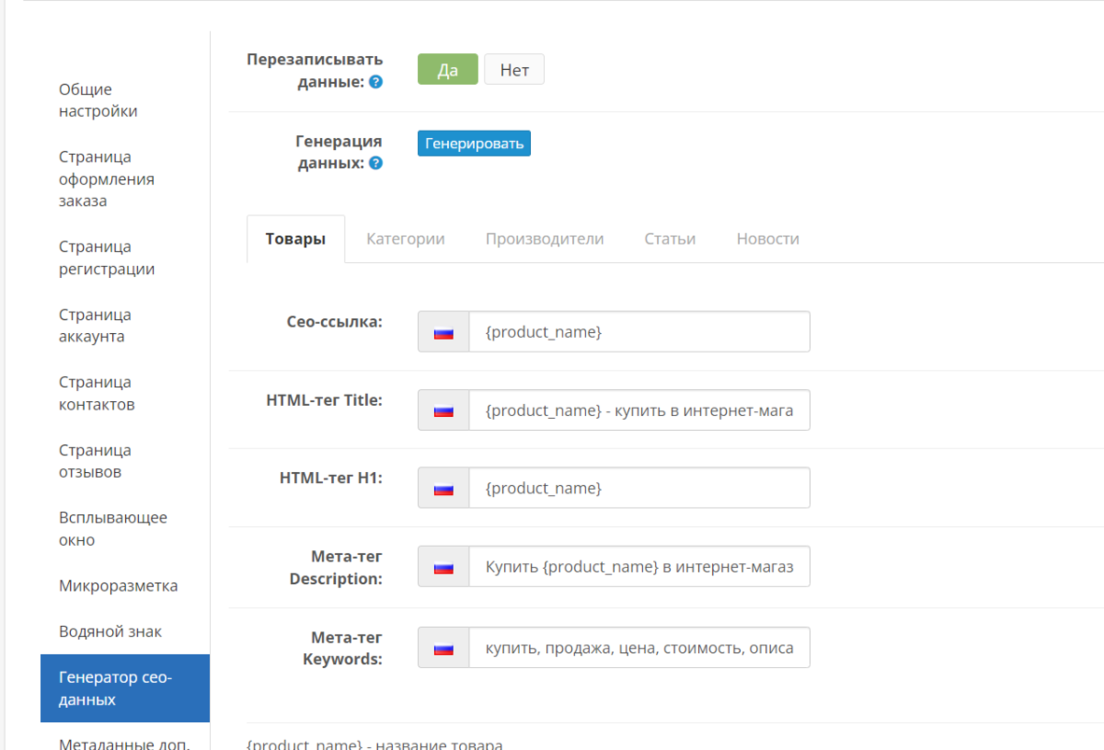1104x750 pixels.
Task: Click Russian flag icon beside HTML-тег H1 field
Action: (x=444, y=489)
